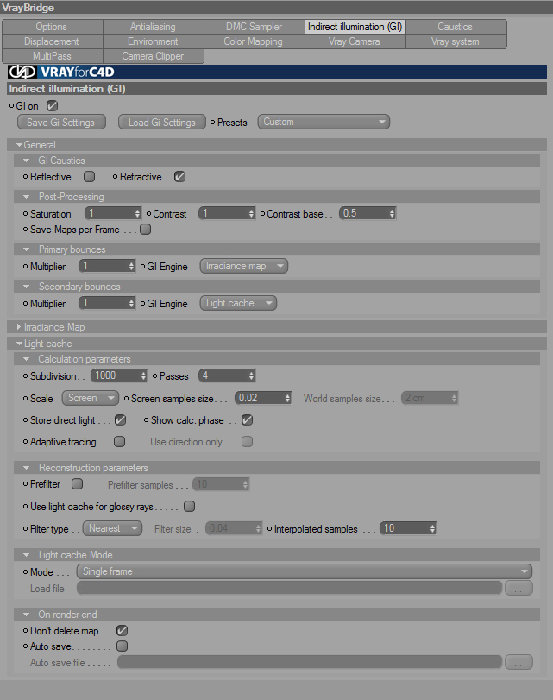The height and width of the screenshot is (700, 553).
Task: Open the Light cache Mode dropdown
Action: 304,571
